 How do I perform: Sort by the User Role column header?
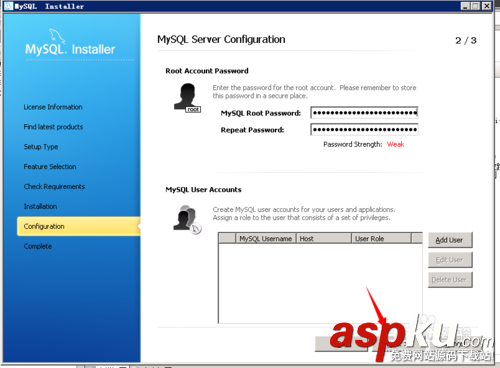[381, 239]
